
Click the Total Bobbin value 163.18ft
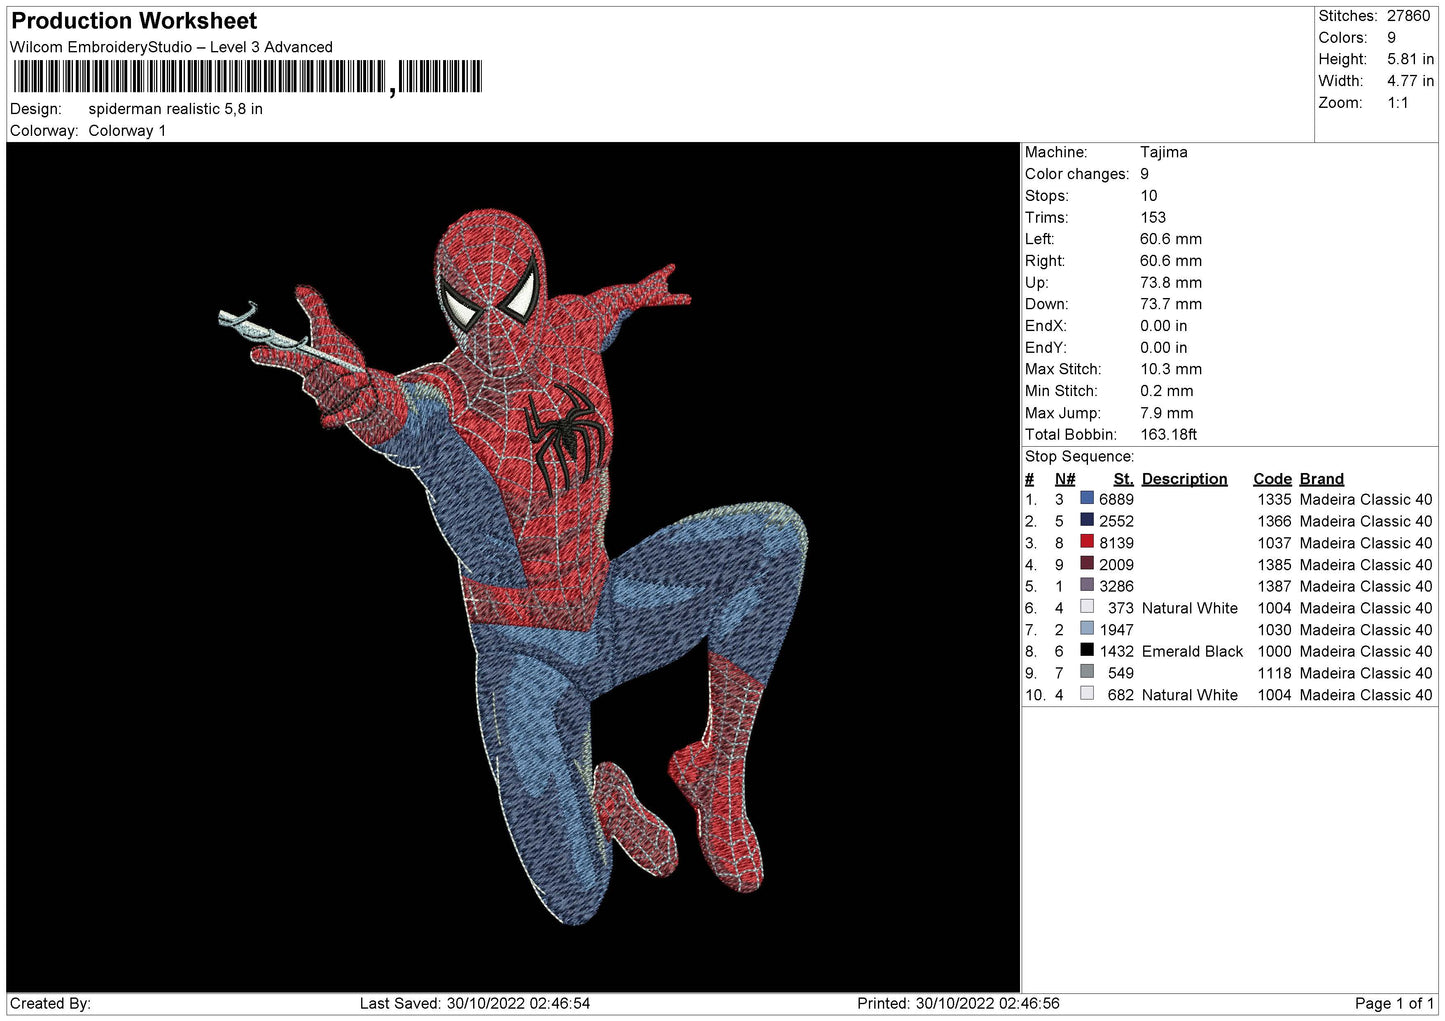click(1169, 435)
